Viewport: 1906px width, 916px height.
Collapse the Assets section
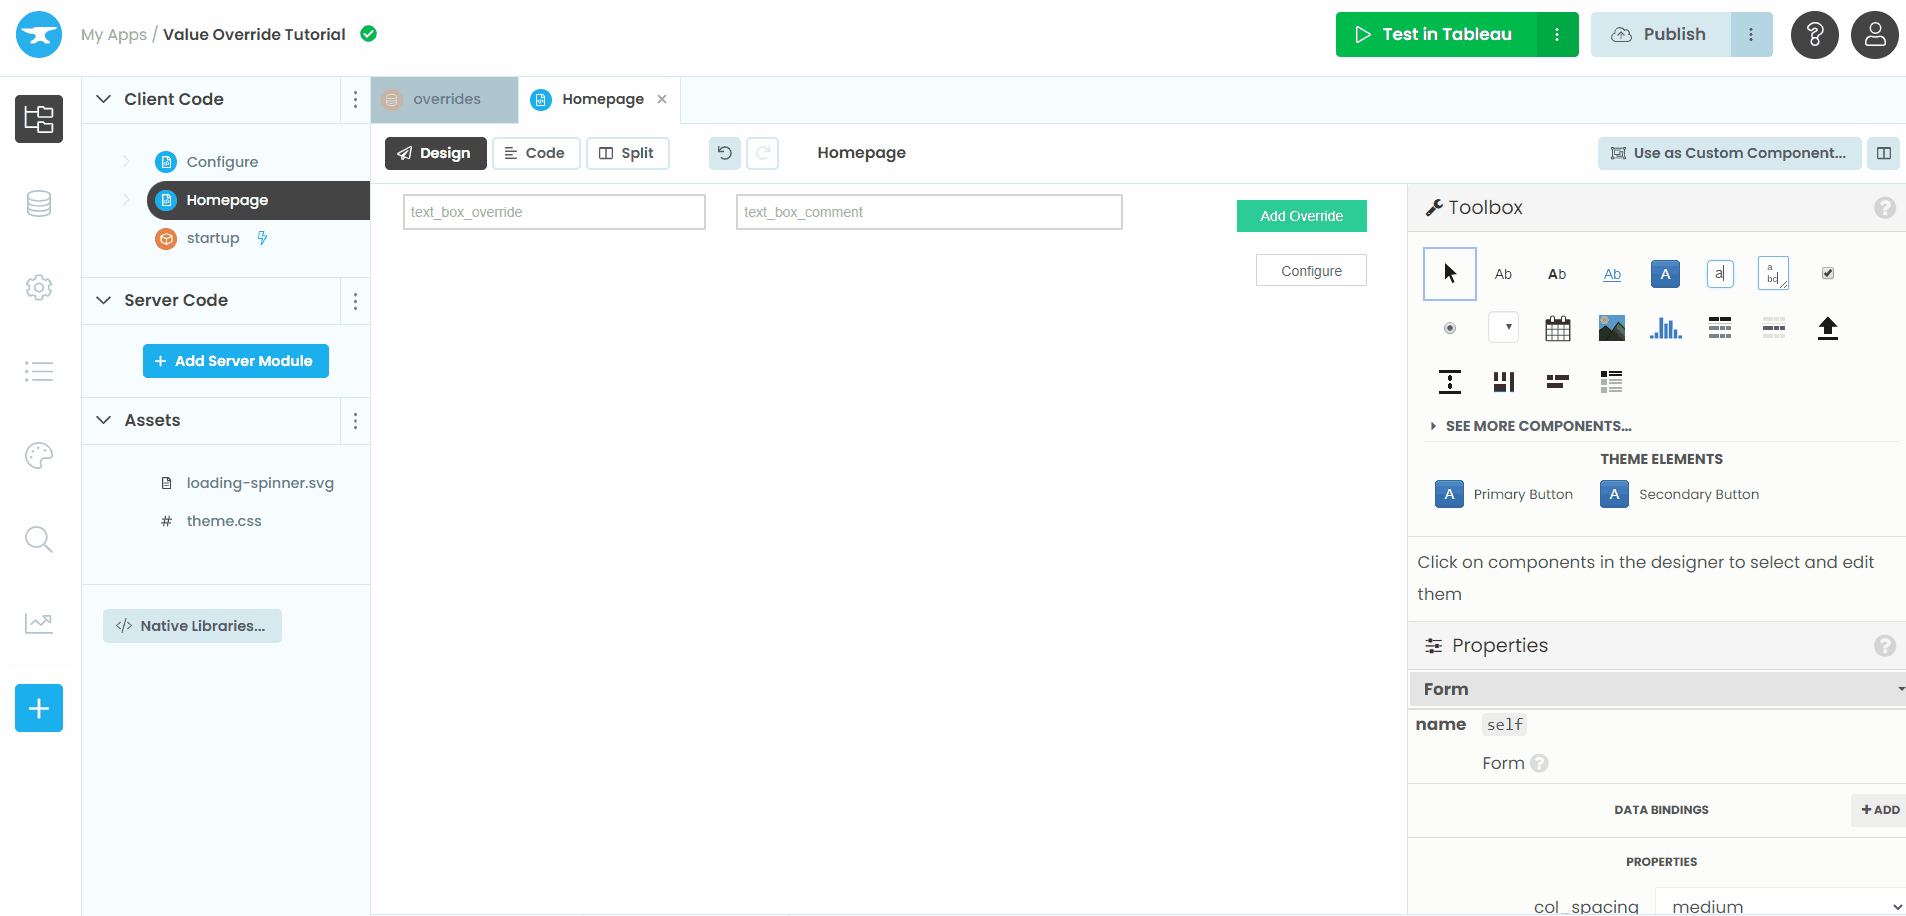point(103,420)
